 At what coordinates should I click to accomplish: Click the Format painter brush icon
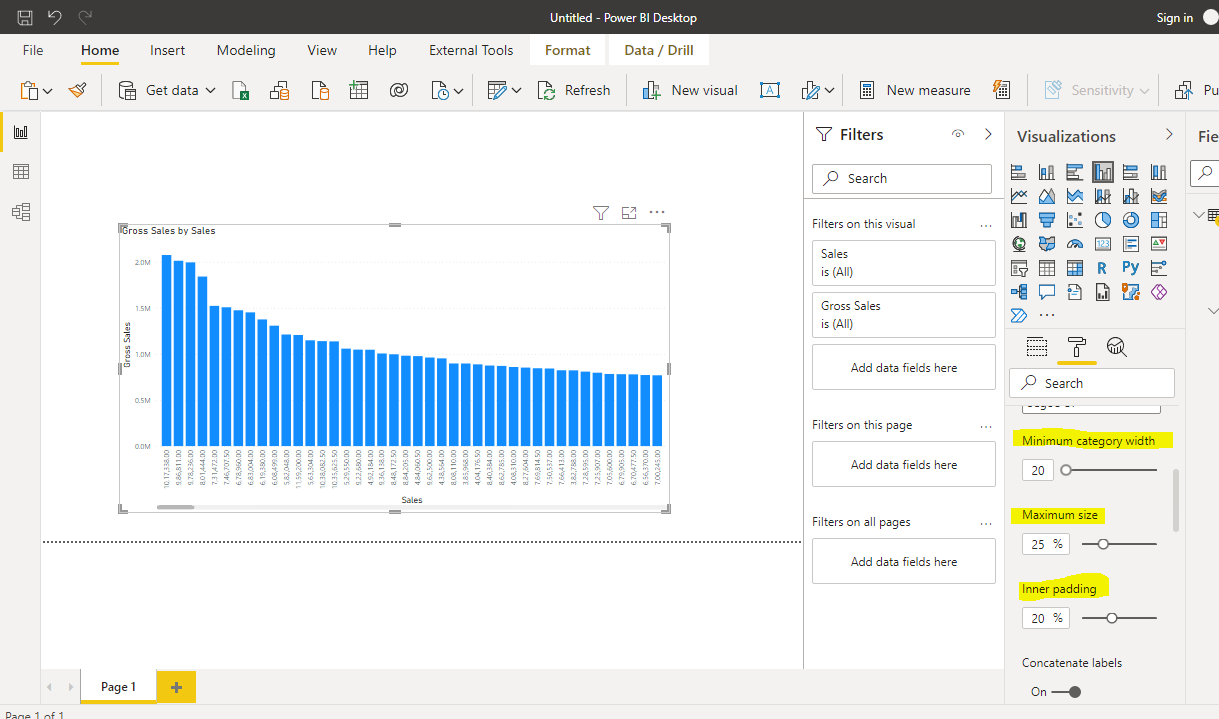(77, 90)
